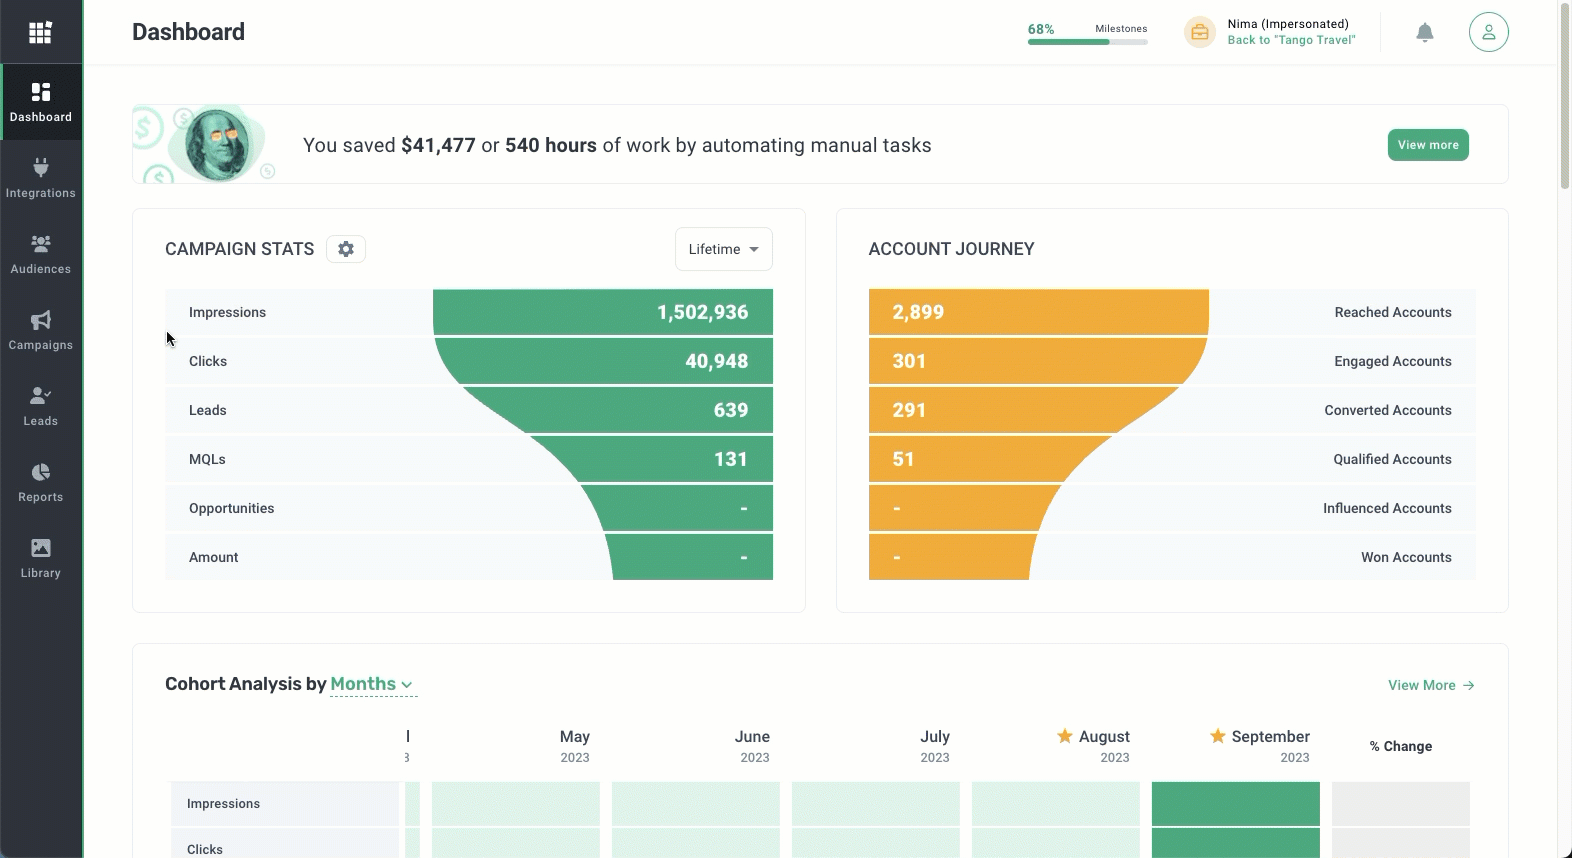
Task: Click the green View more button
Action: tap(1427, 145)
